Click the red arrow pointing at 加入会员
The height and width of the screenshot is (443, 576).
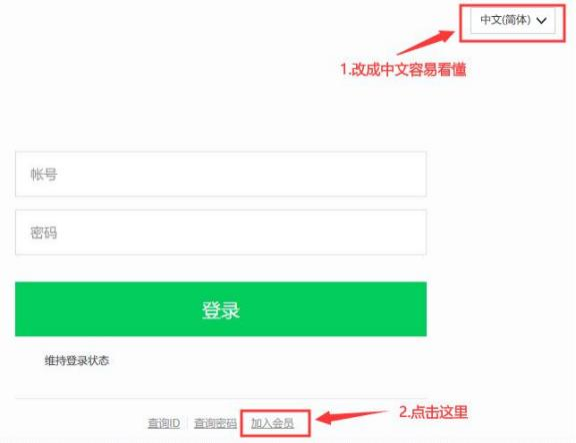pos(352,417)
